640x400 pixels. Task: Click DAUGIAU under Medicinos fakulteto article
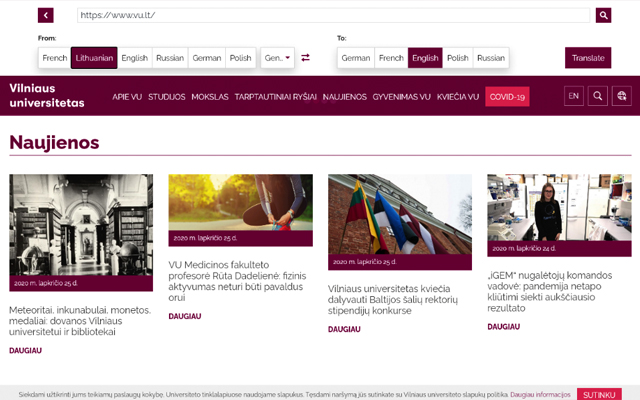pos(185,316)
